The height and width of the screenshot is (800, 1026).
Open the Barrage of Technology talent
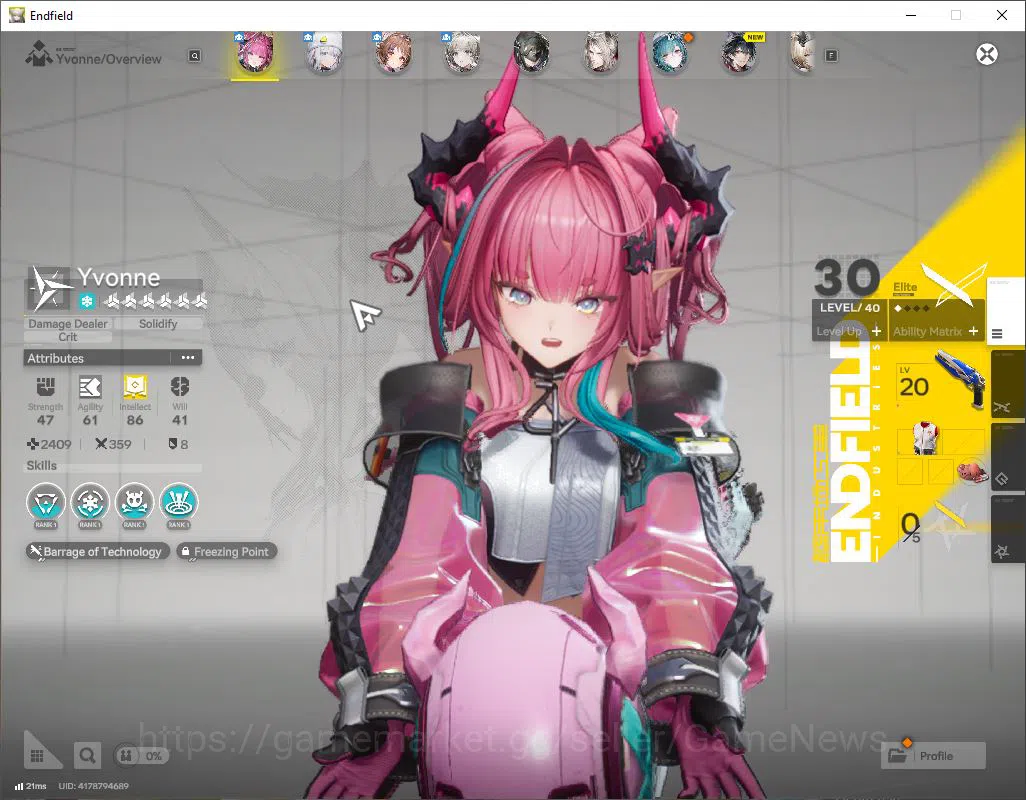(x=98, y=552)
